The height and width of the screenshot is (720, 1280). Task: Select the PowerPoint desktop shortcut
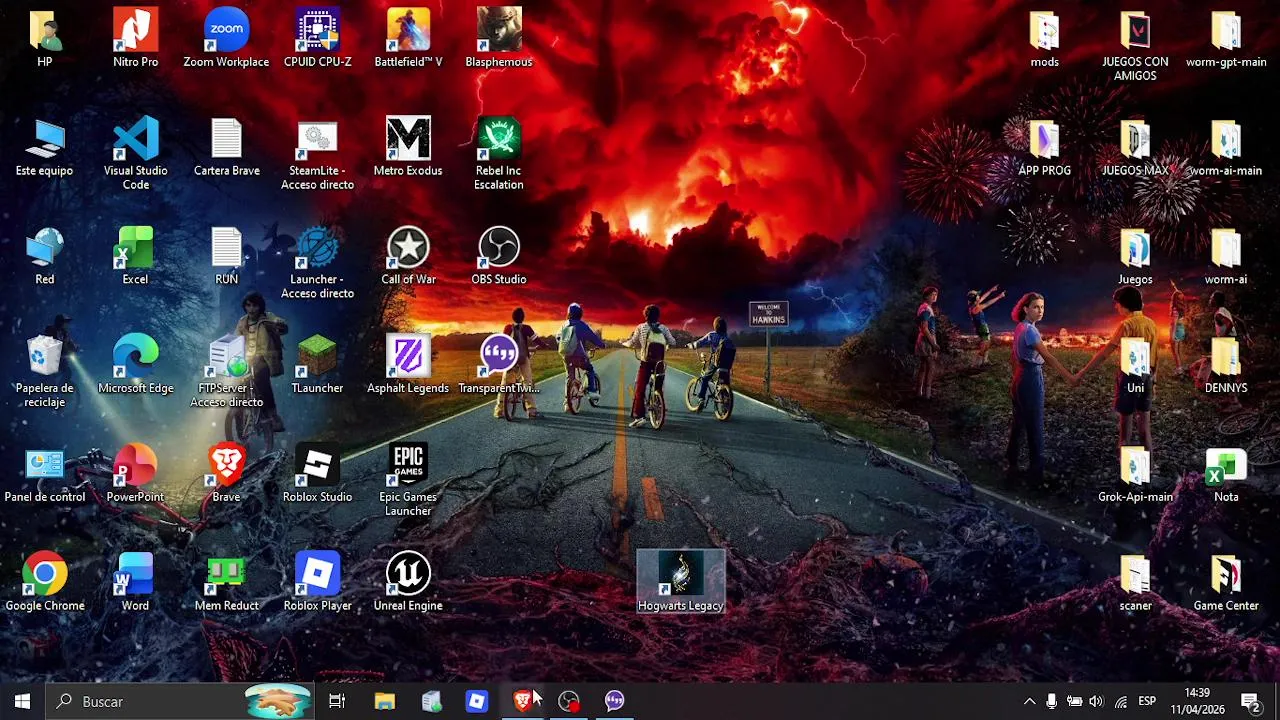135,474
